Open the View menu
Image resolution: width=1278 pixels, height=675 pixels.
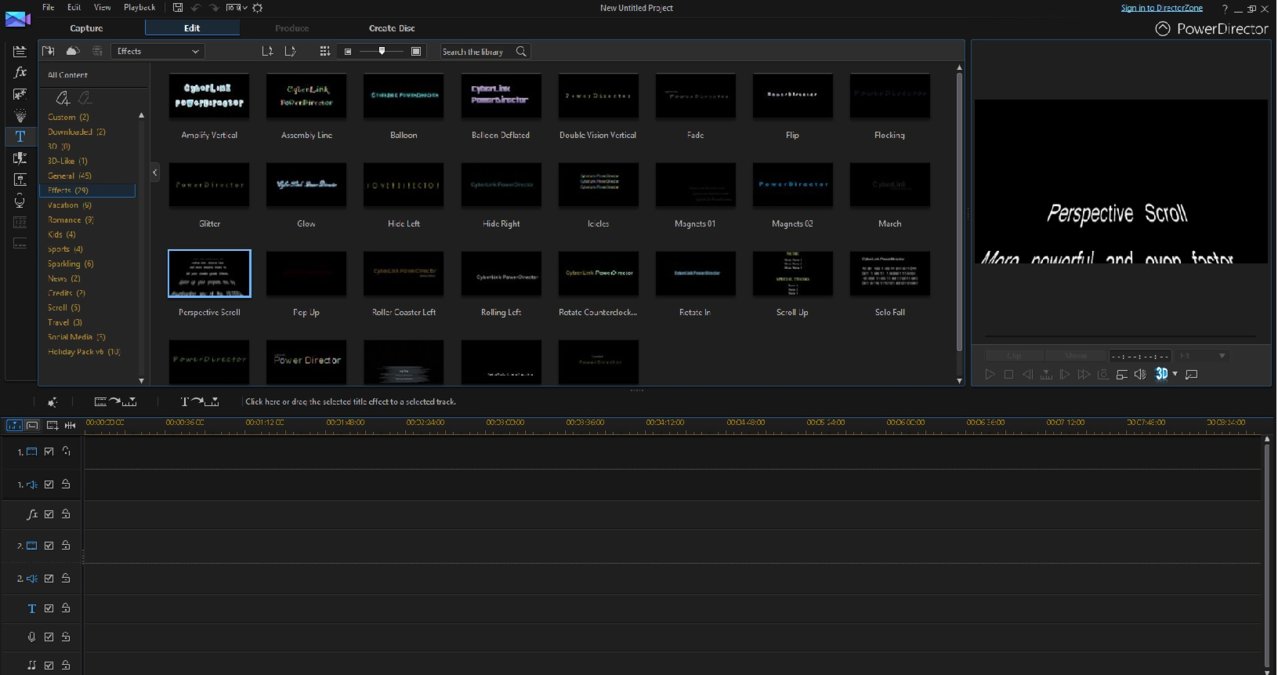(x=102, y=7)
